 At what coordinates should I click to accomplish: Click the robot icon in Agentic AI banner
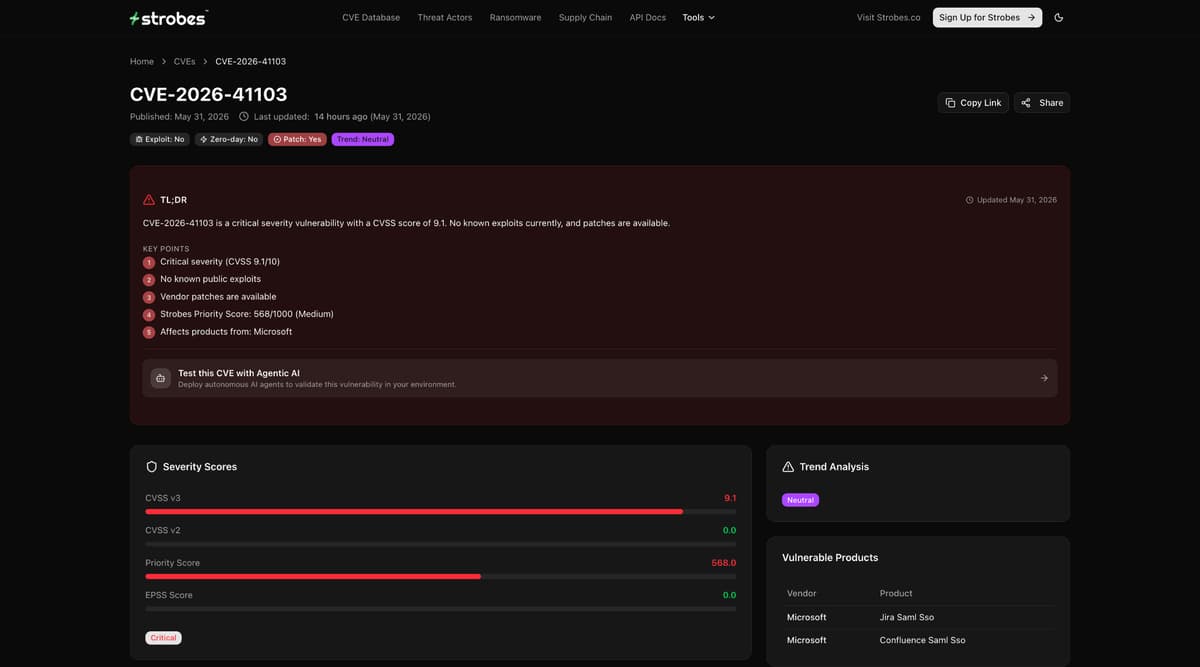point(161,378)
